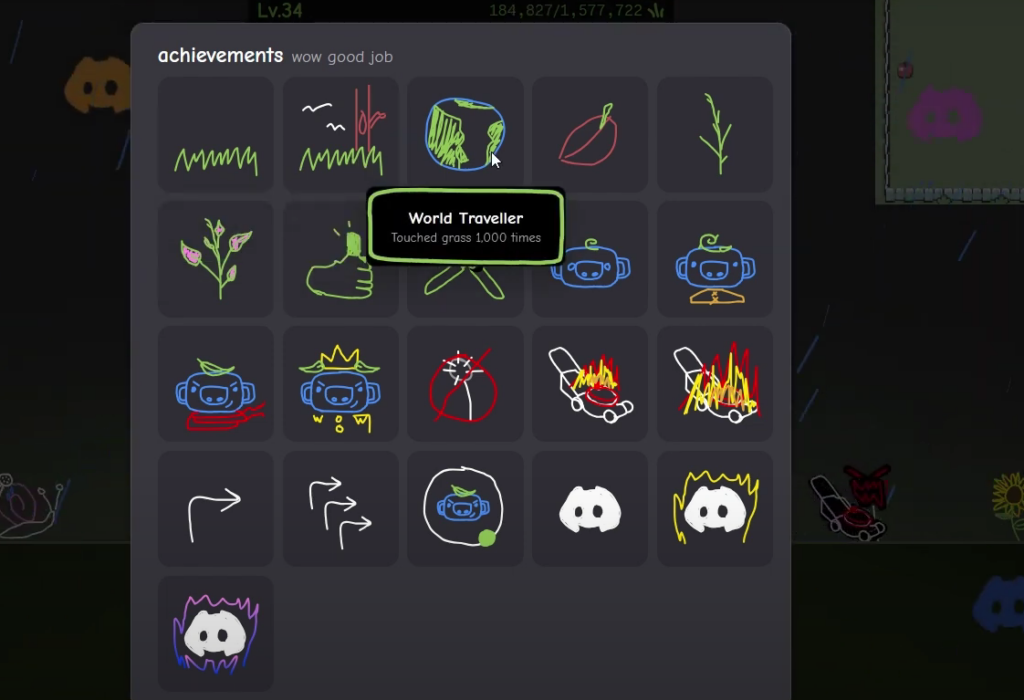Select the red leaf achievement icon
The width and height of the screenshot is (1024, 700).
590,134
